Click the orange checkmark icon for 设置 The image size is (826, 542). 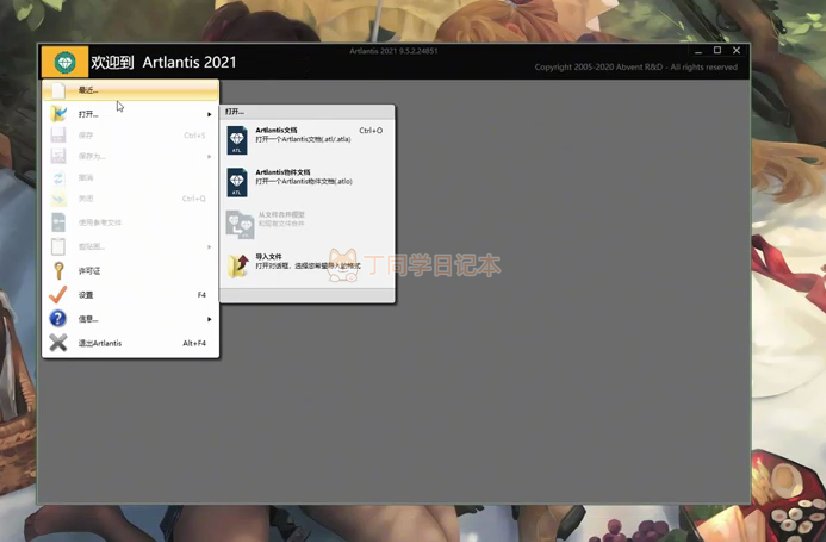point(58,295)
